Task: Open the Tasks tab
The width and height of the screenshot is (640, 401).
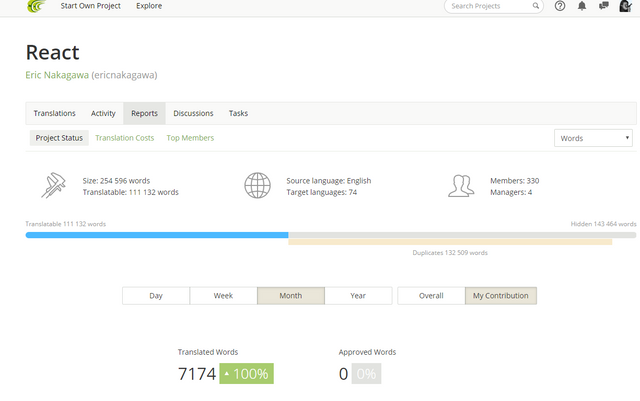Action: (238, 113)
